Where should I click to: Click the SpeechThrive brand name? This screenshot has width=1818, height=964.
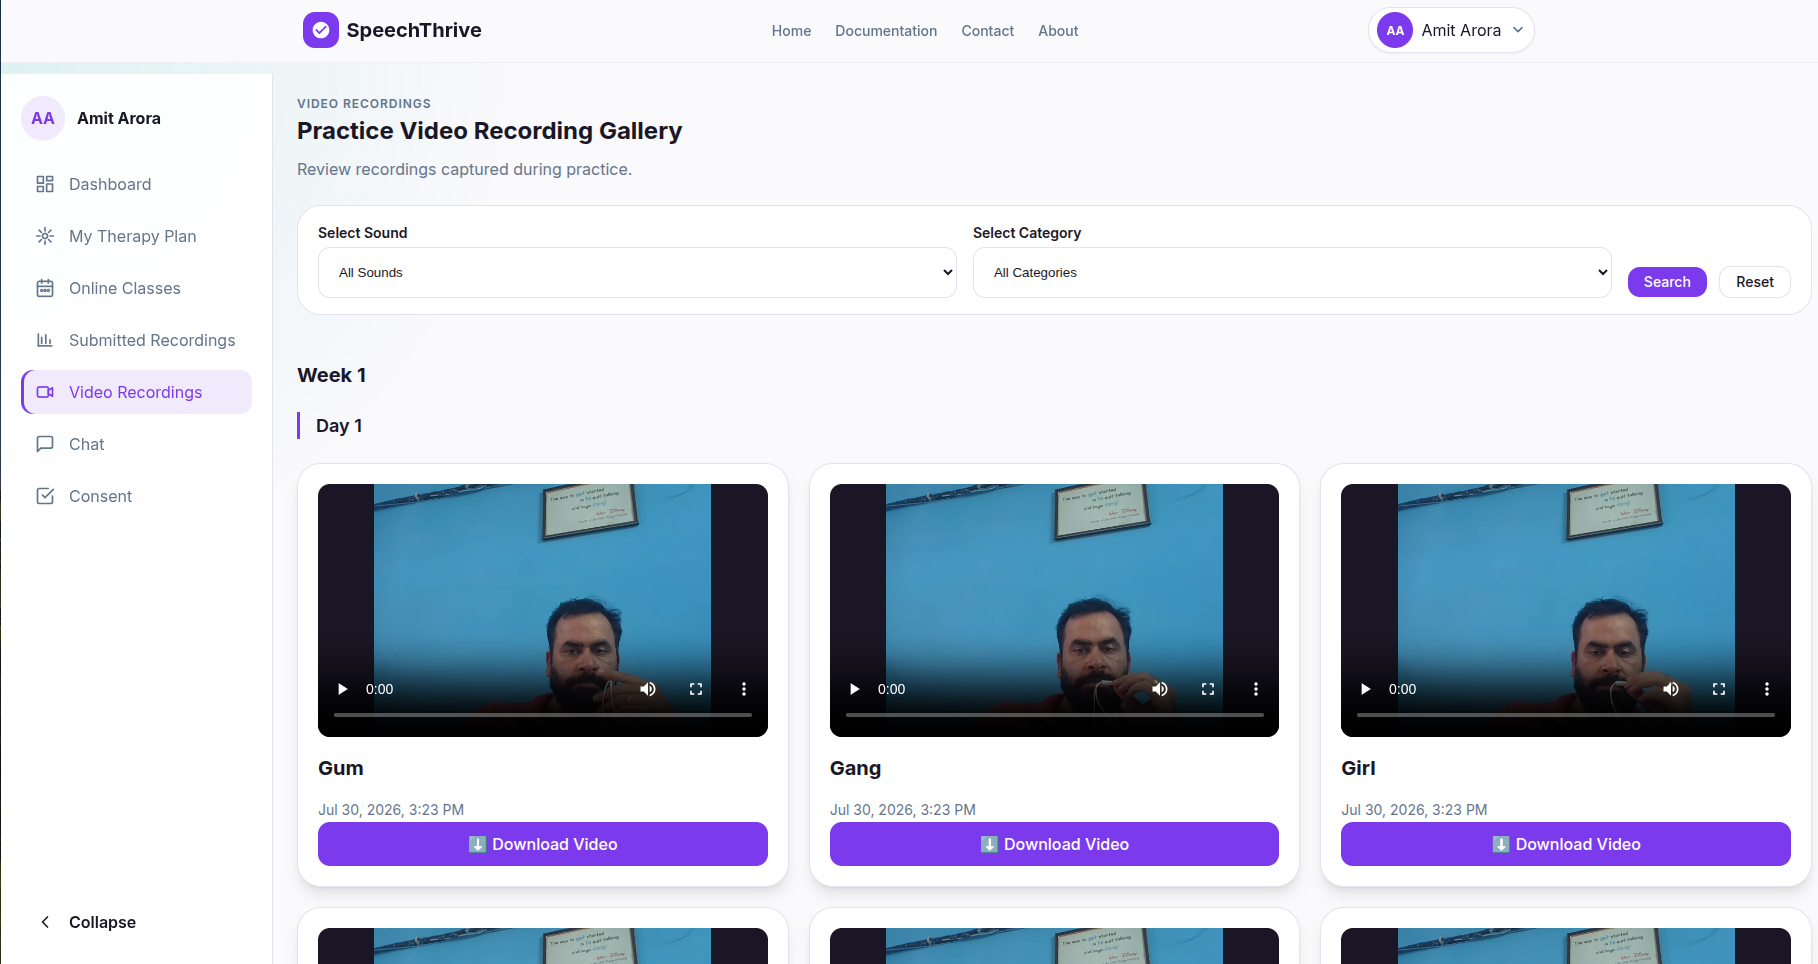tap(414, 30)
